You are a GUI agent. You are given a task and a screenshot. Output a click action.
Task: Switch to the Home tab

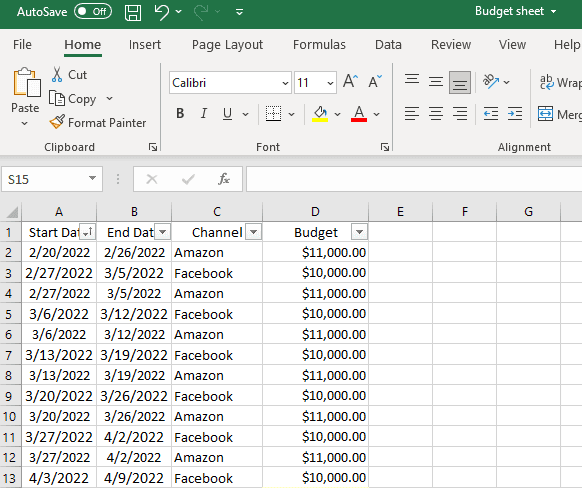pyautogui.click(x=82, y=45)
